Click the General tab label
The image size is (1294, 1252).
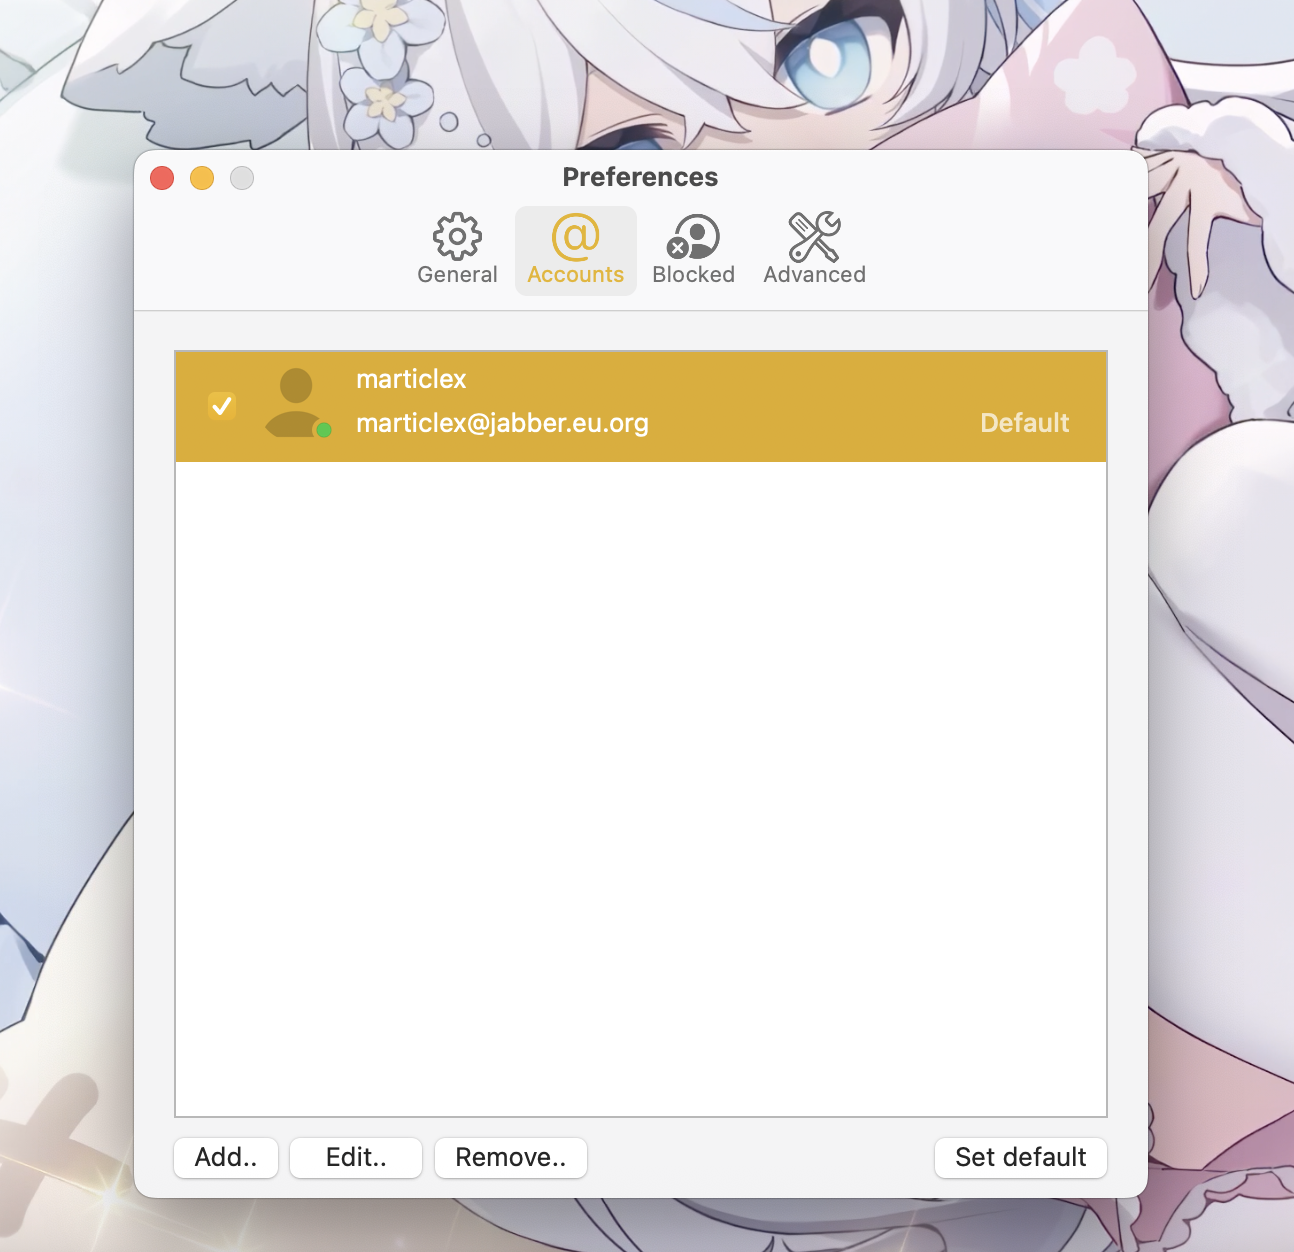click(457, 275)
